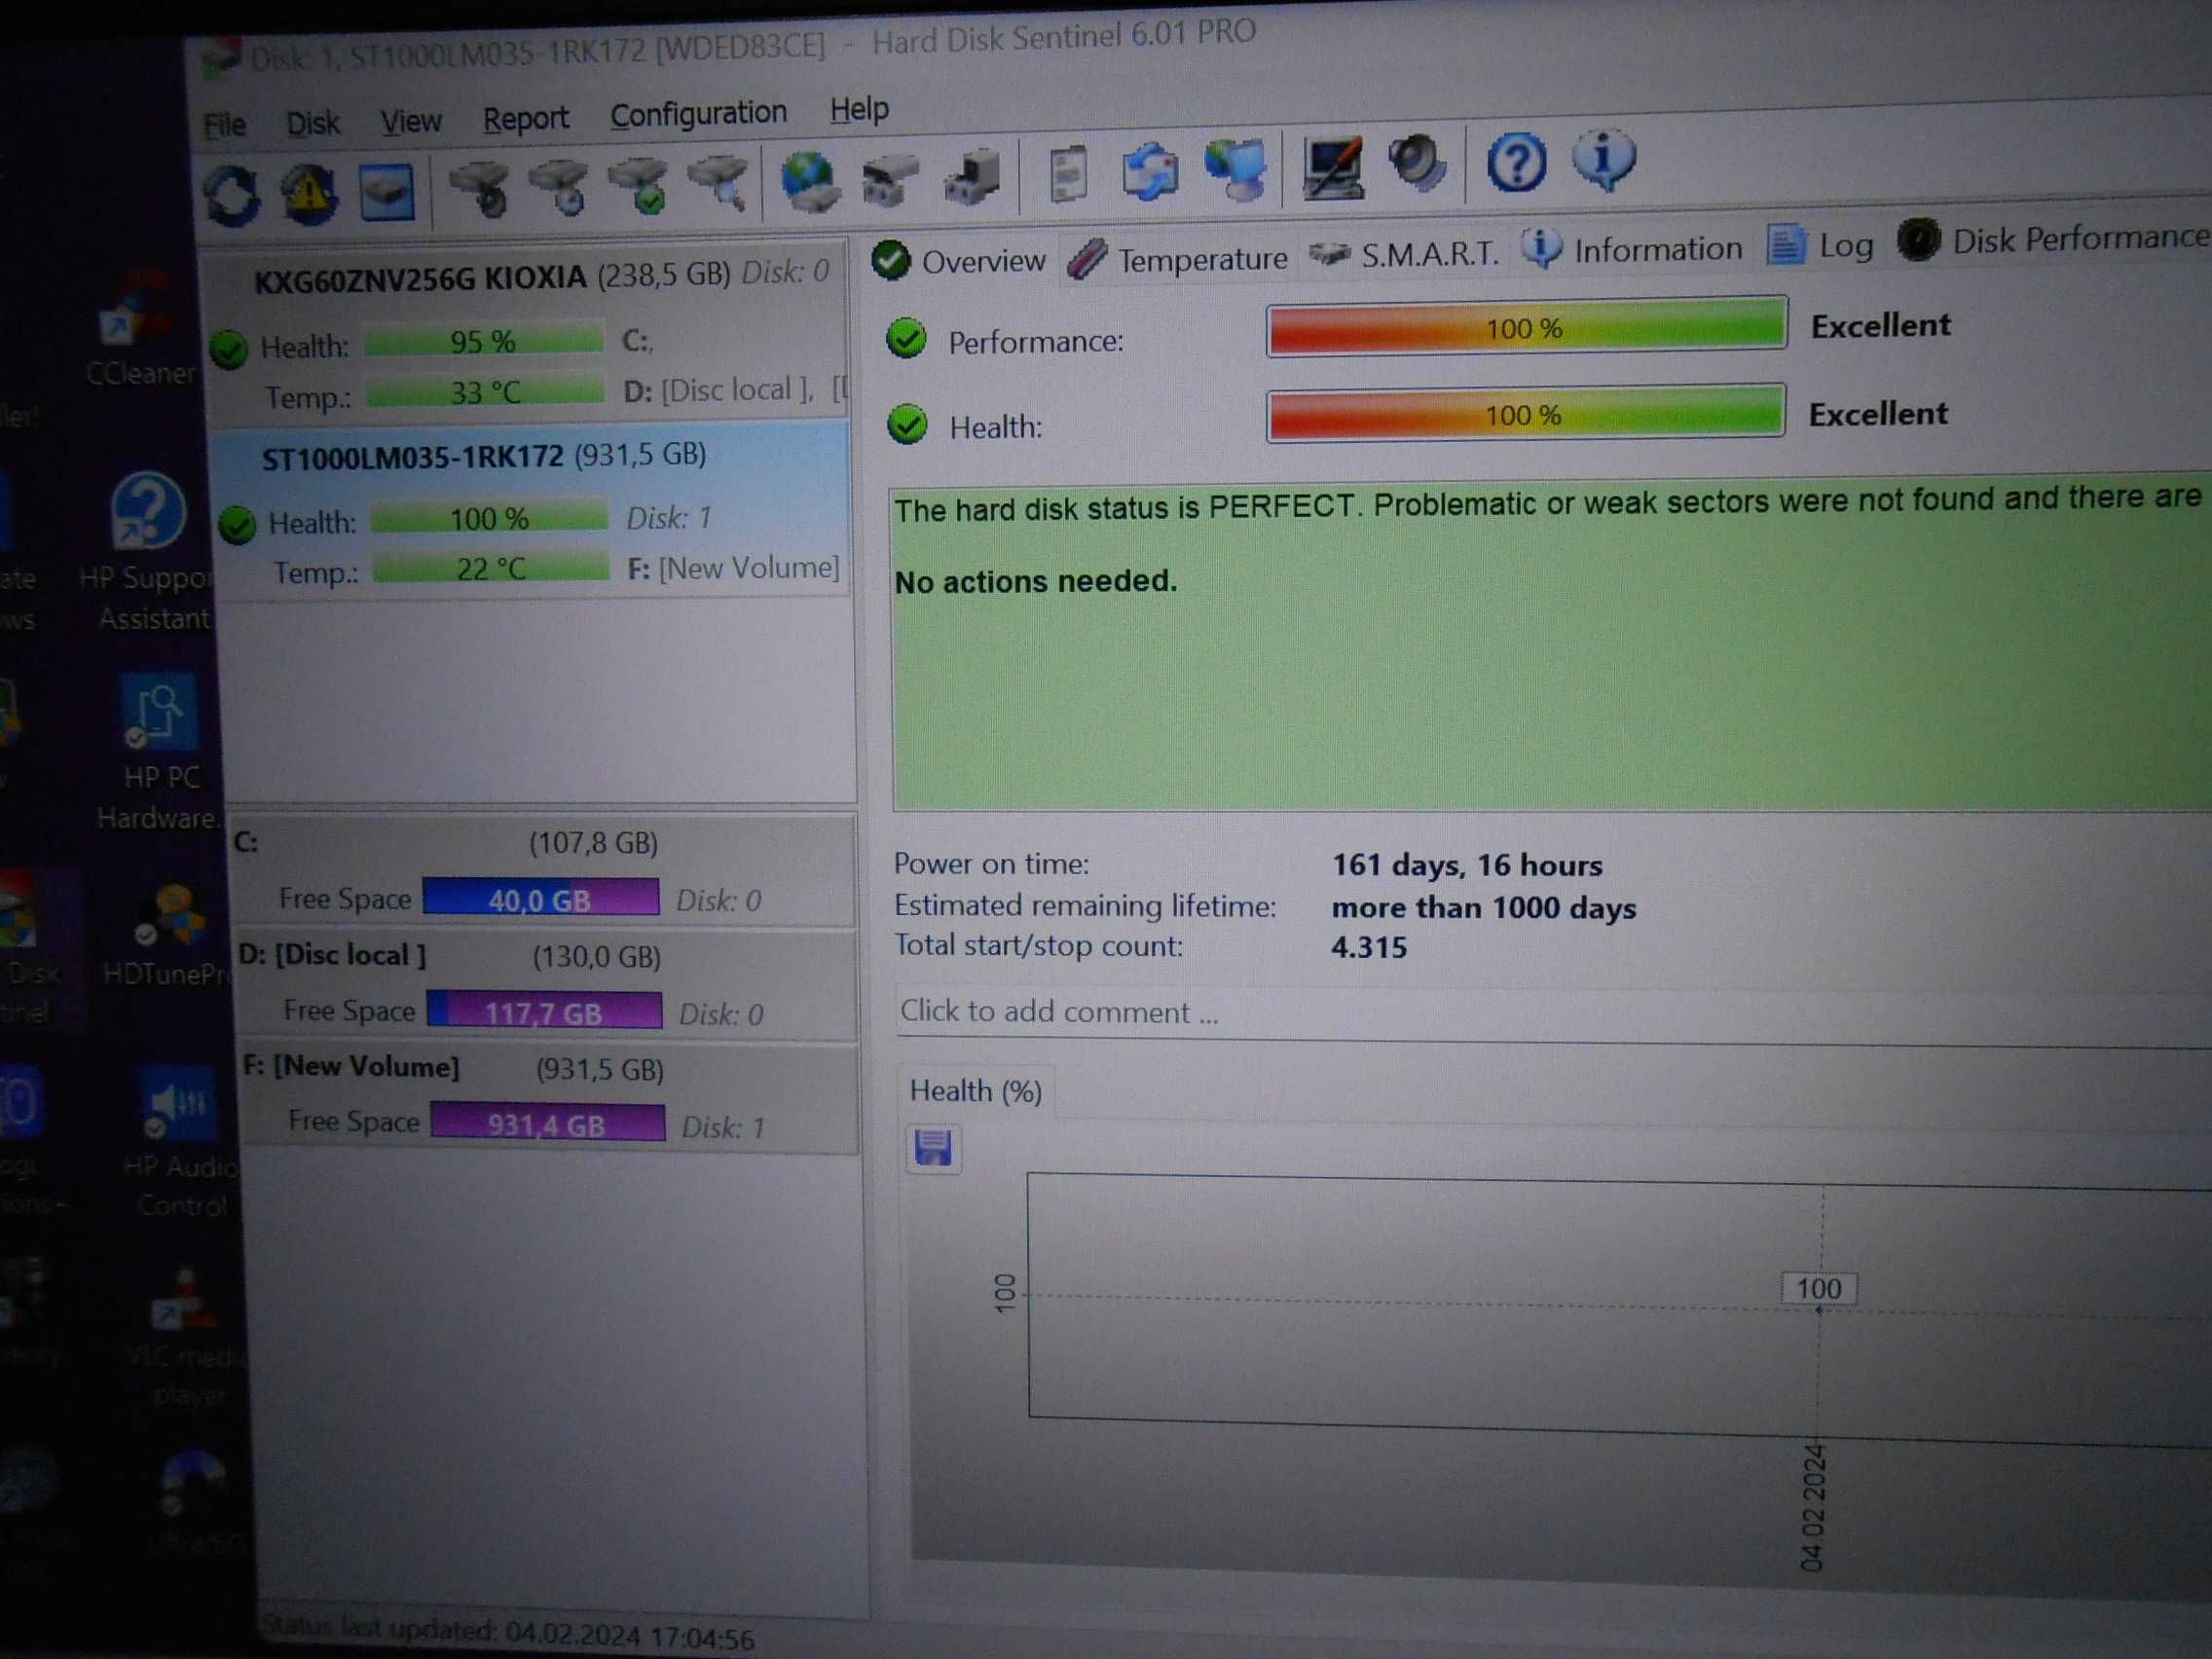Switch to the Overview tab

tap(958, 261)
